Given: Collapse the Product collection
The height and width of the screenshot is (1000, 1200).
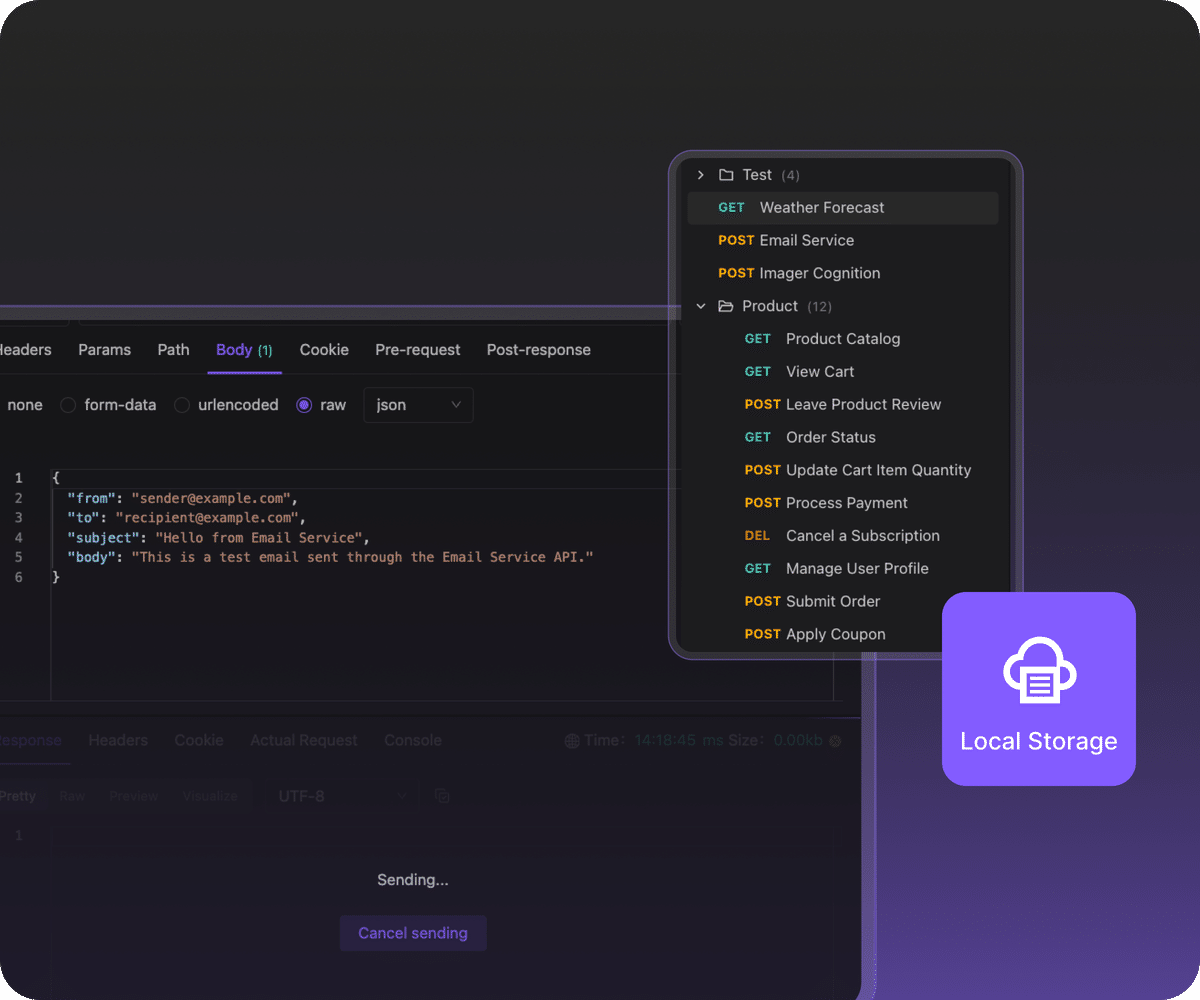Looking at the screenshot, I should click(700, 306).
